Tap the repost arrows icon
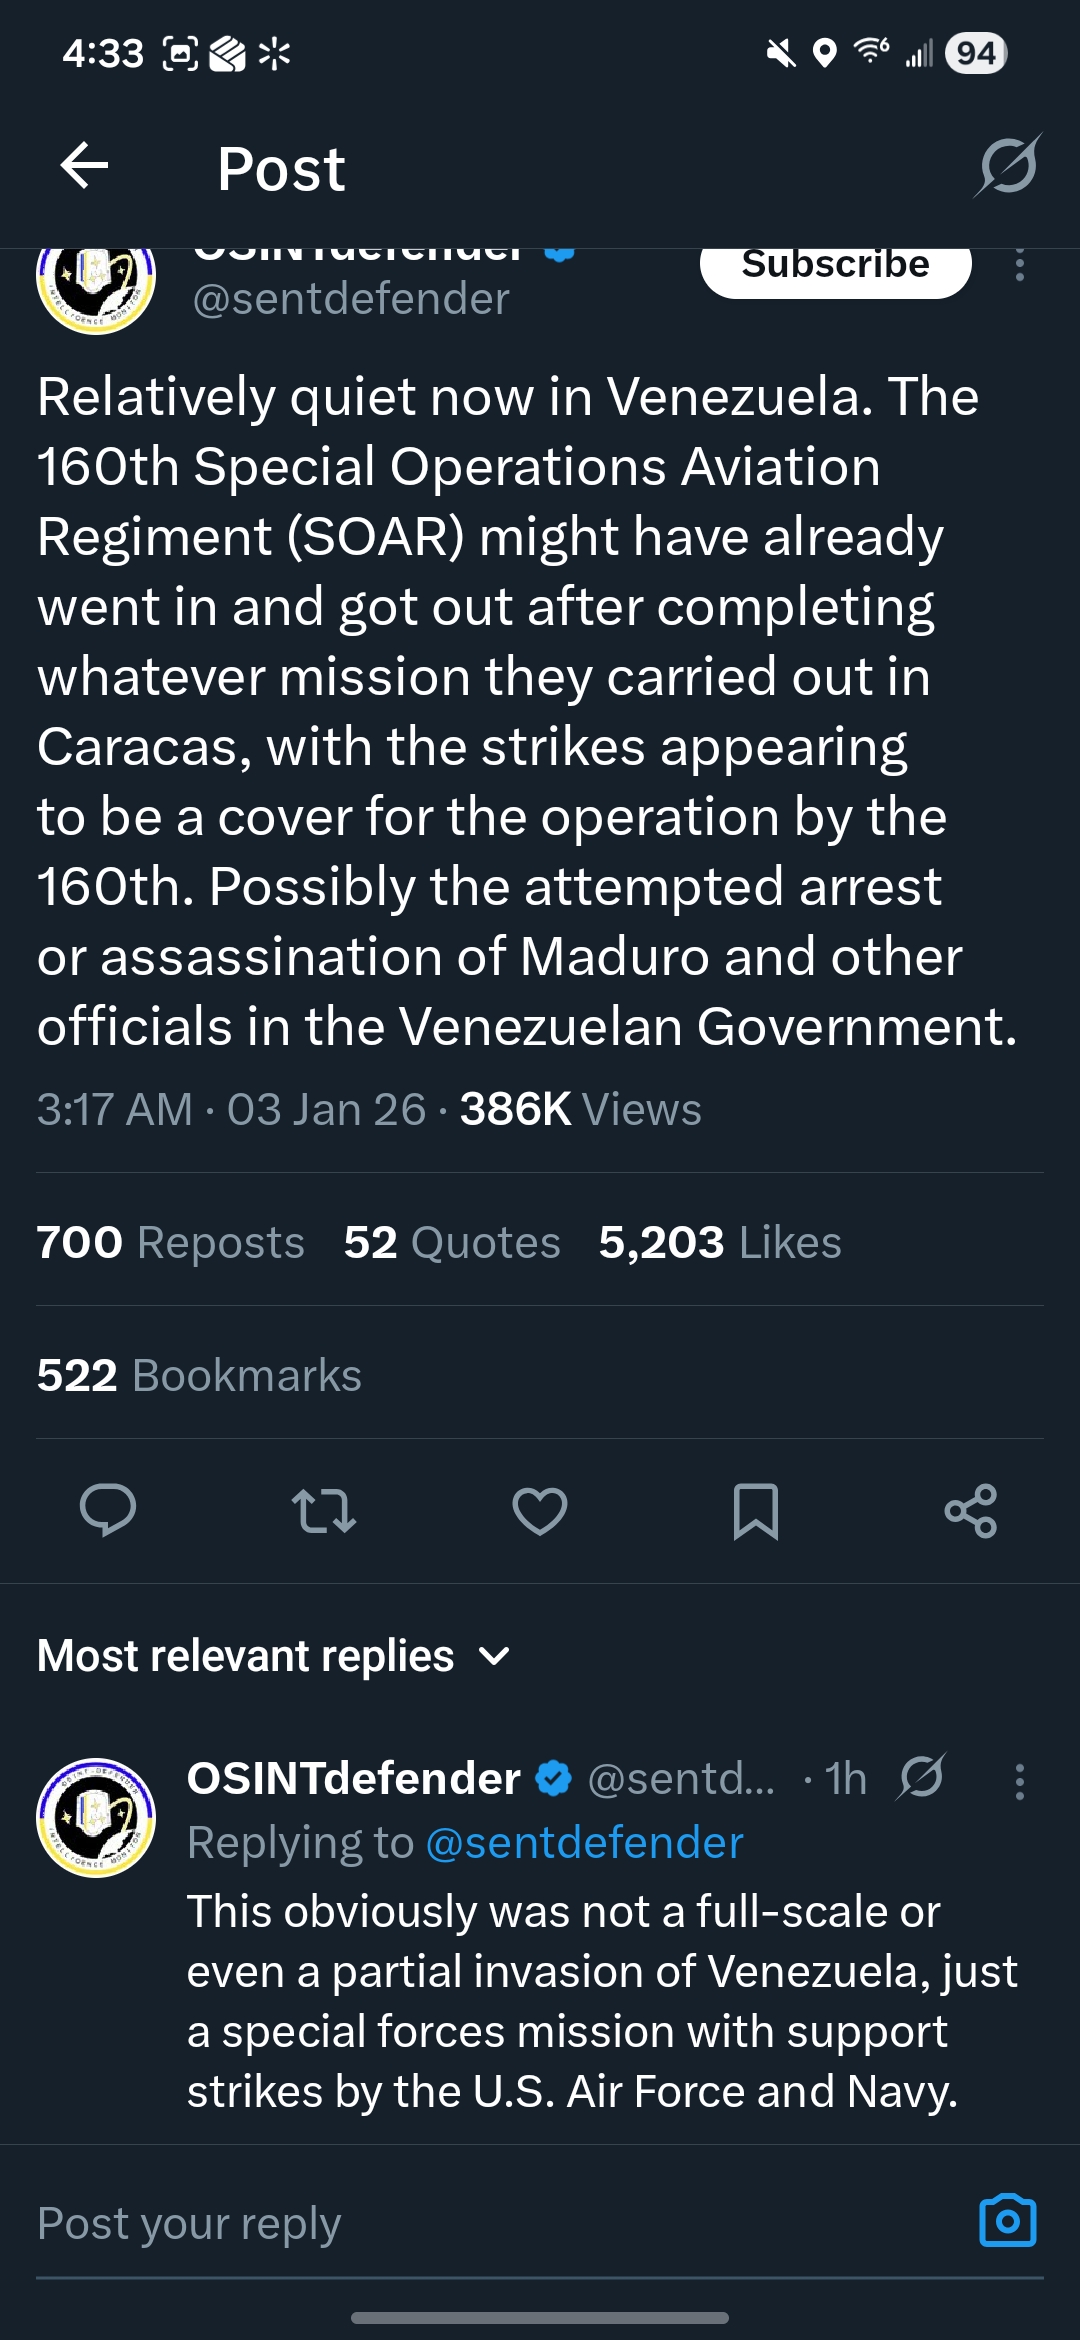1080x2340 pixels. [323, 1510]
